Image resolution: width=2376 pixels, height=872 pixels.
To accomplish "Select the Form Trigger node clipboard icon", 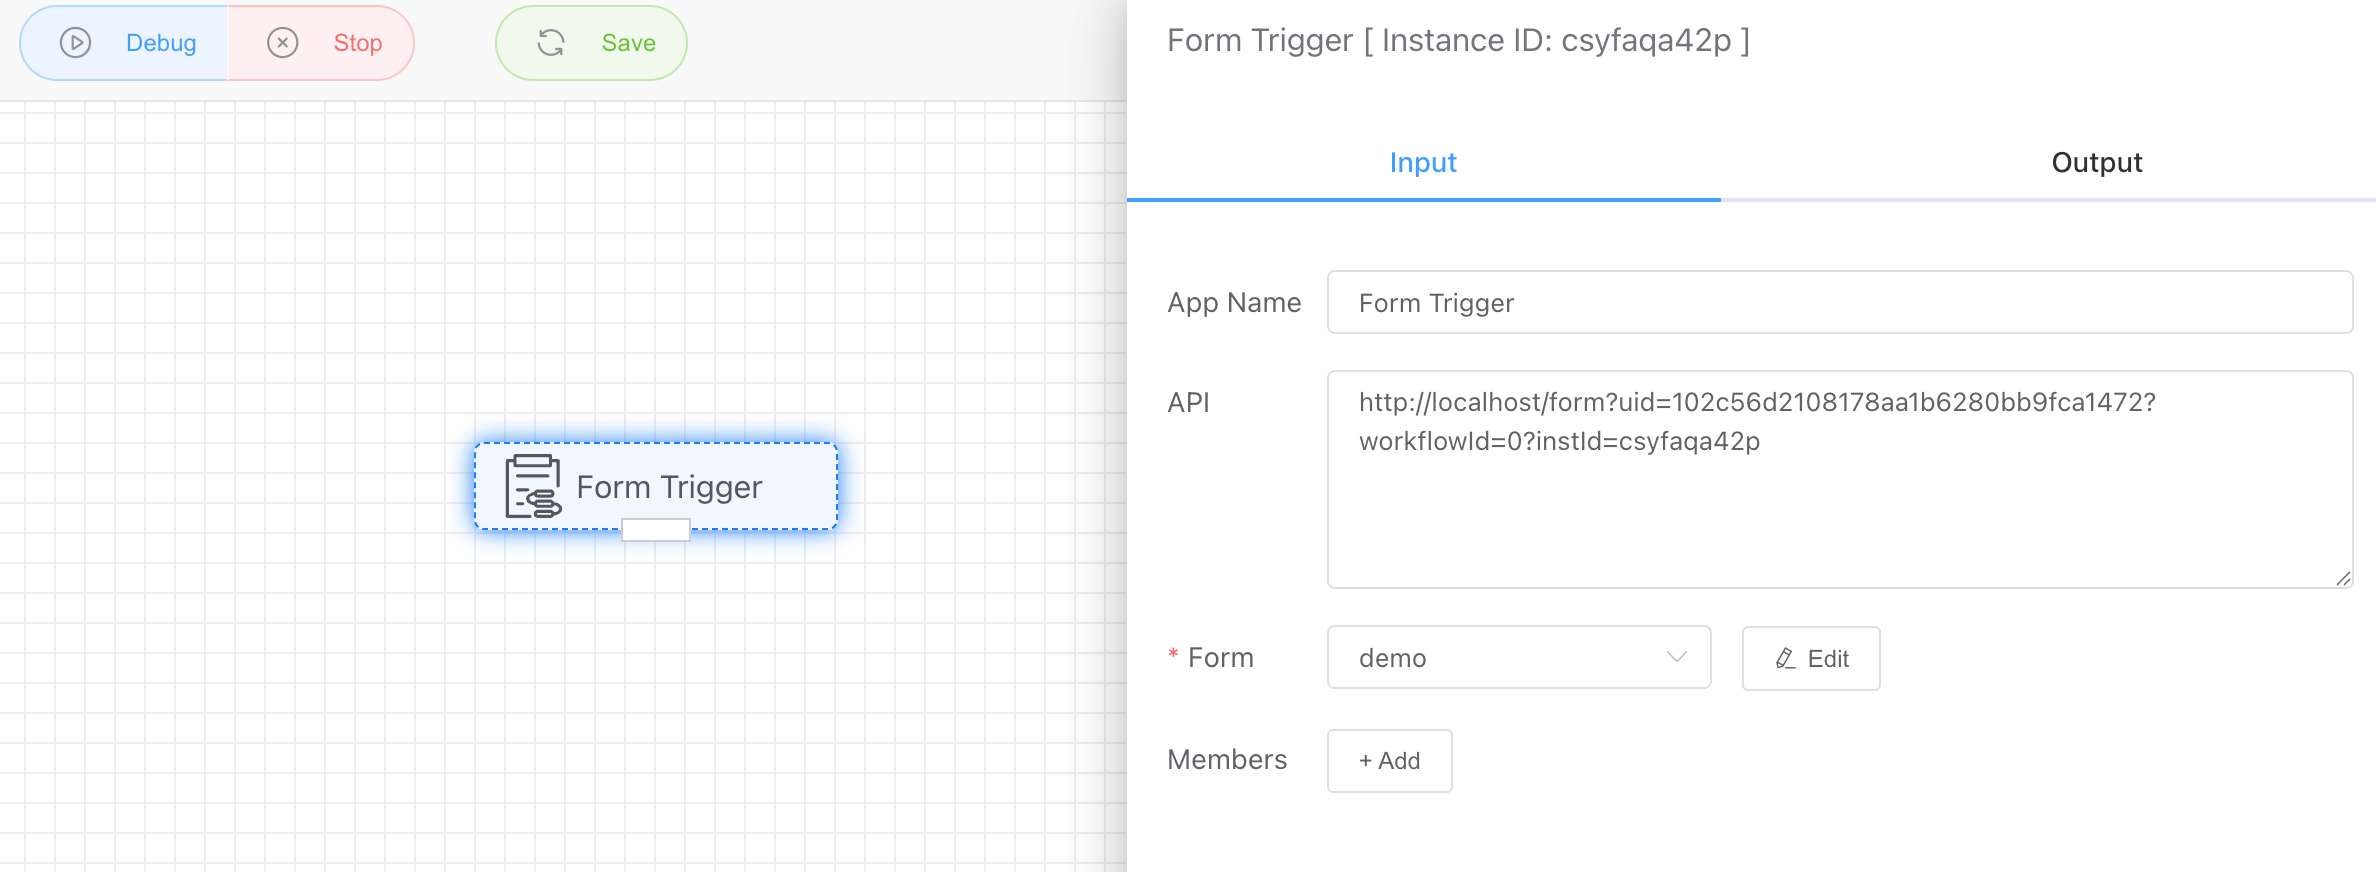I will pyautogui.click(x=532, y=487).
